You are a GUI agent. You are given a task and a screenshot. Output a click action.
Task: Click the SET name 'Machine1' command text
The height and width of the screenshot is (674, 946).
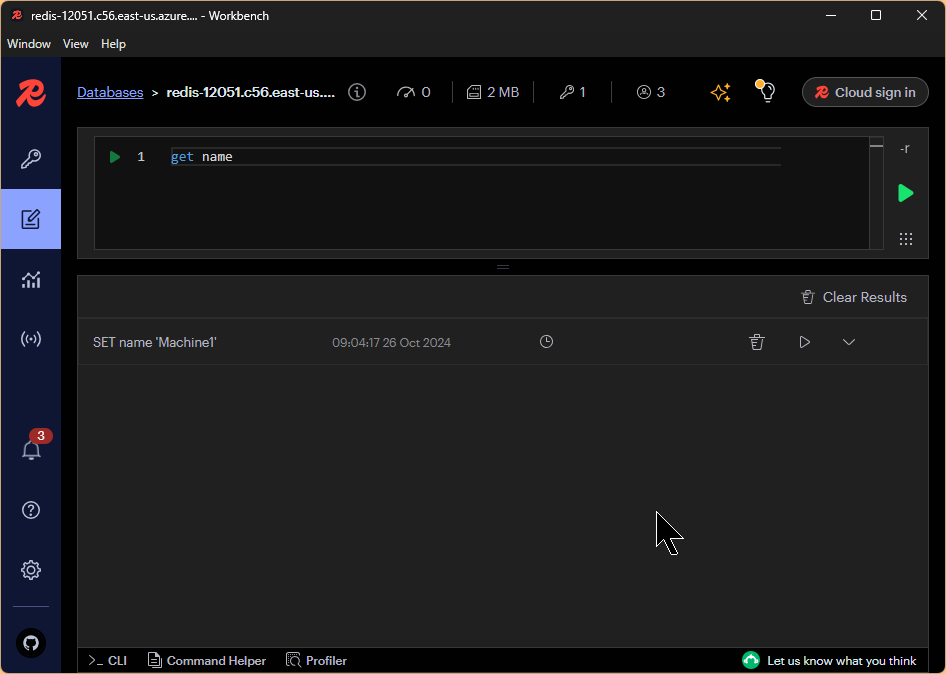click(154, 342)
